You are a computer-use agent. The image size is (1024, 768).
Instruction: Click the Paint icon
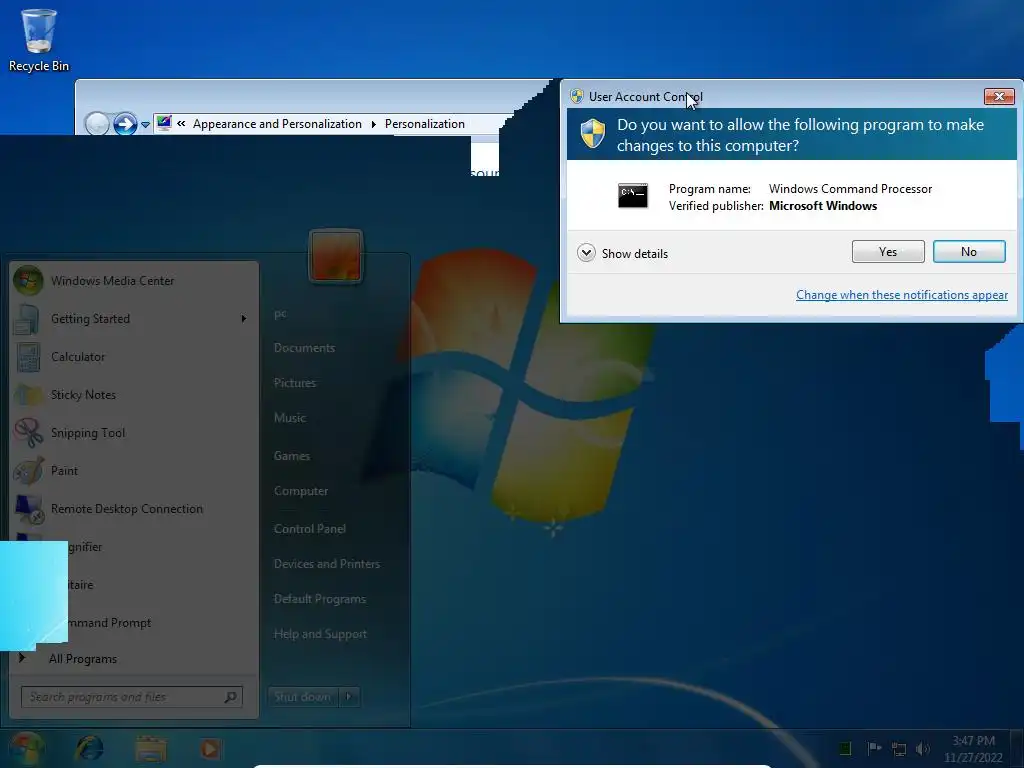point(27,470)
